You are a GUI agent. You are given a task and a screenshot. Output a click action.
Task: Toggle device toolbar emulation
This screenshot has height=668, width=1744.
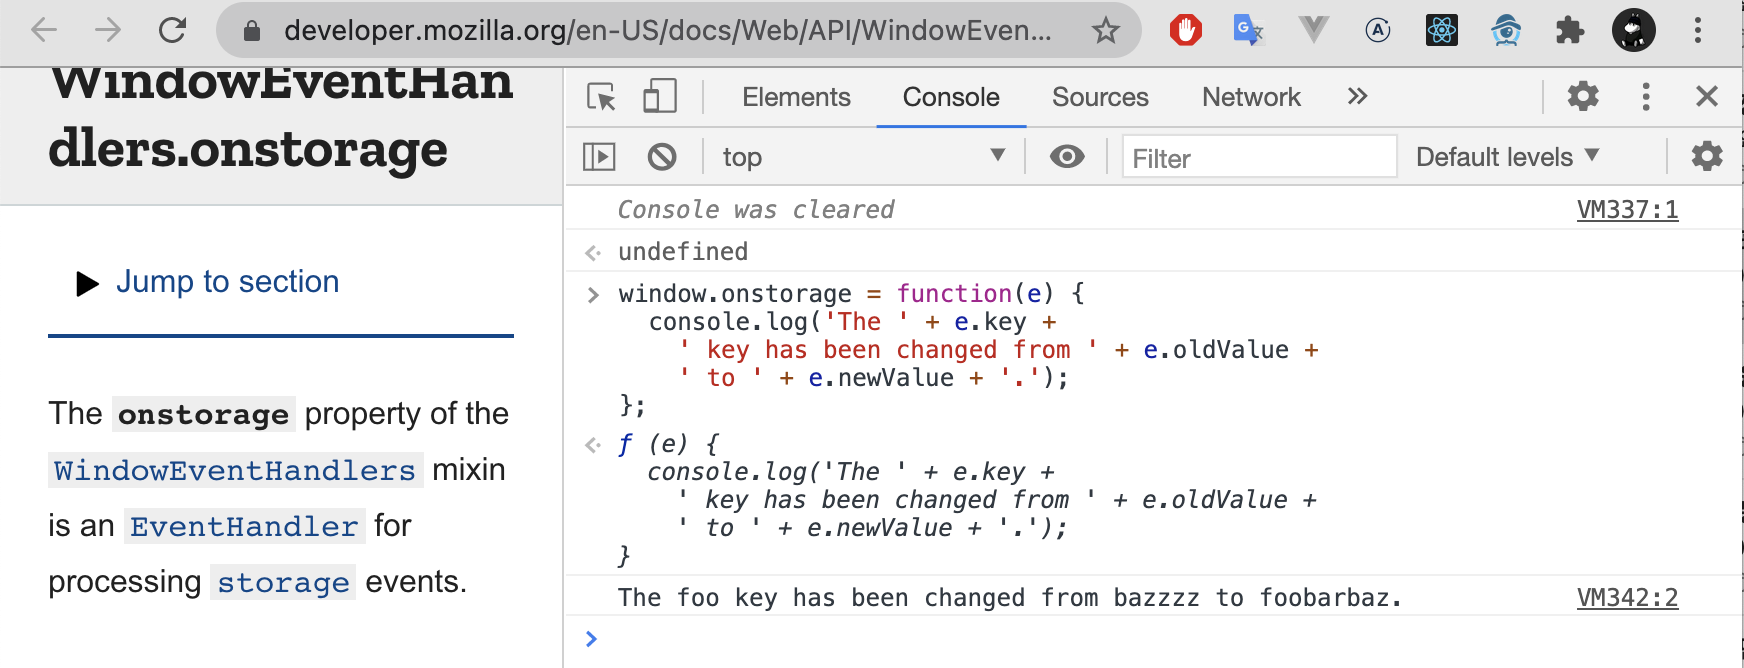point(659,97)
